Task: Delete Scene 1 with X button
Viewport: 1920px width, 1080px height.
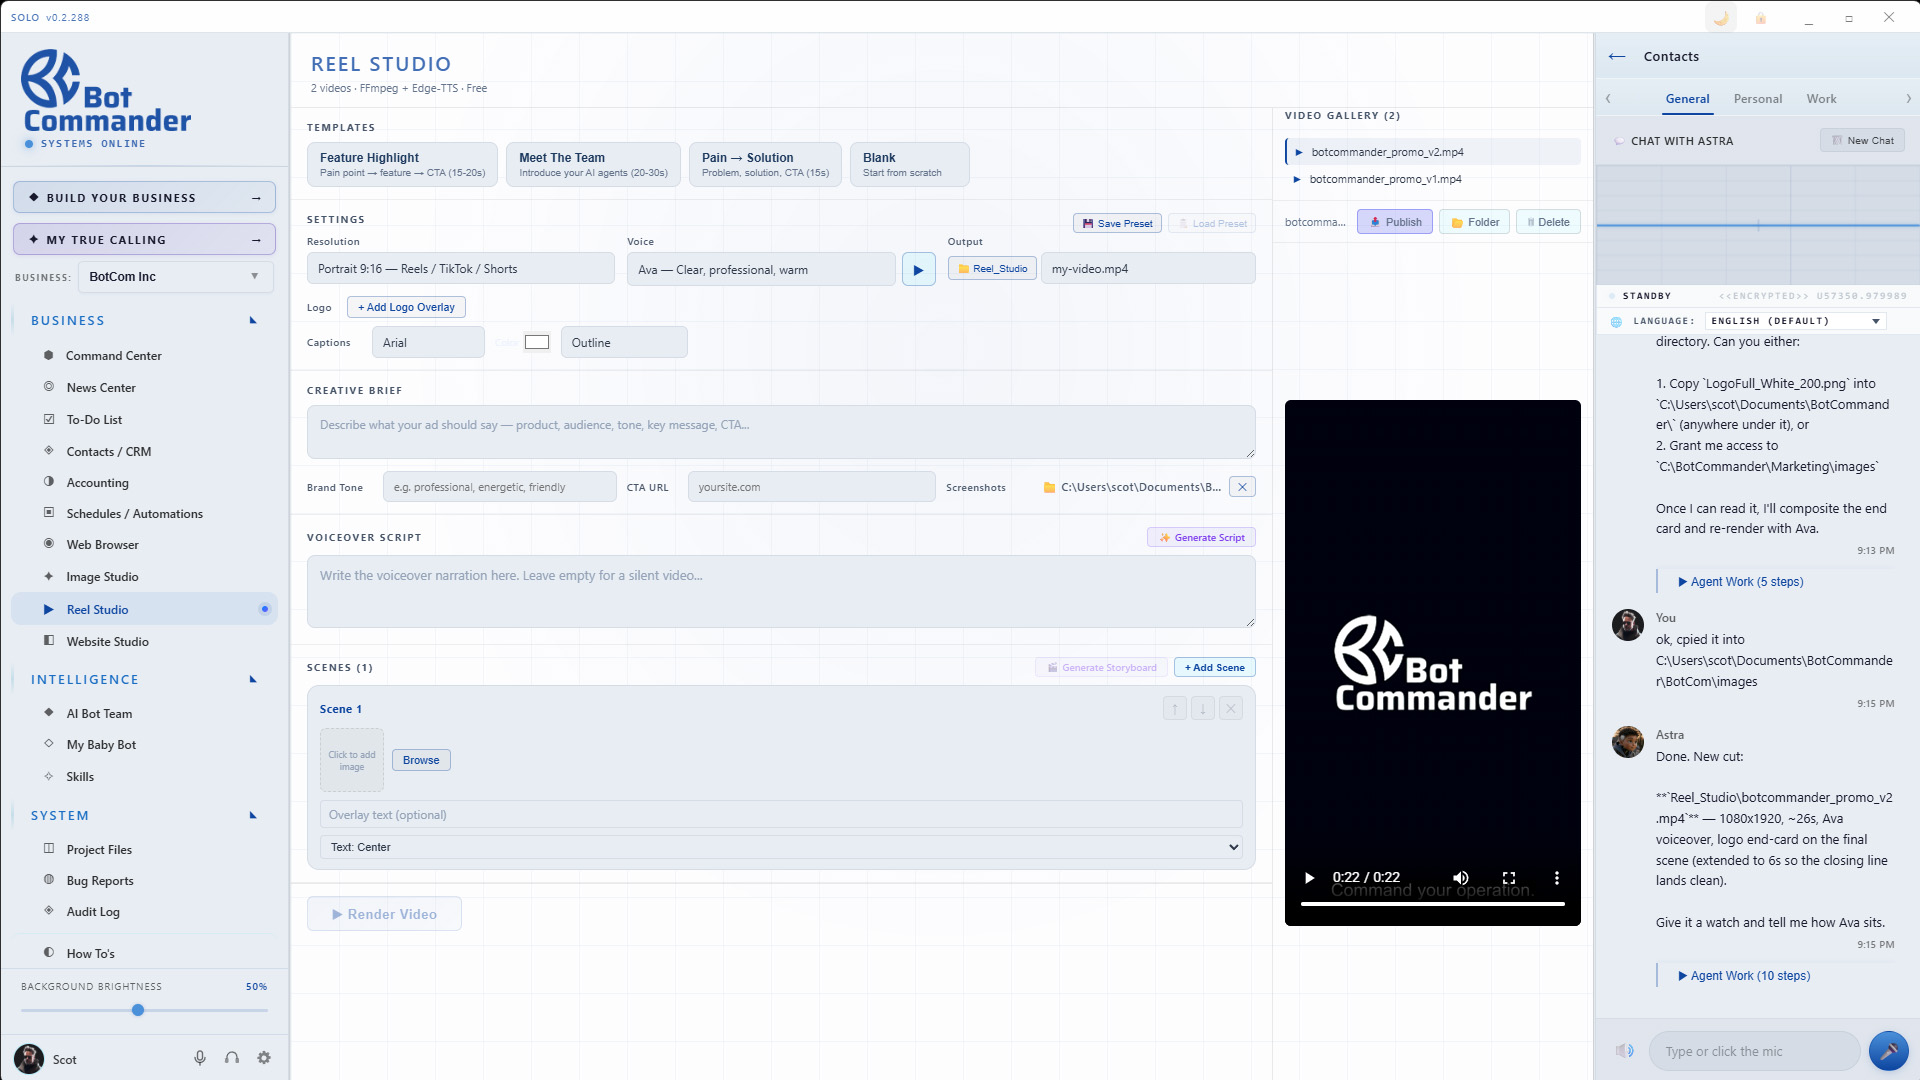Action: (1231, 709)
